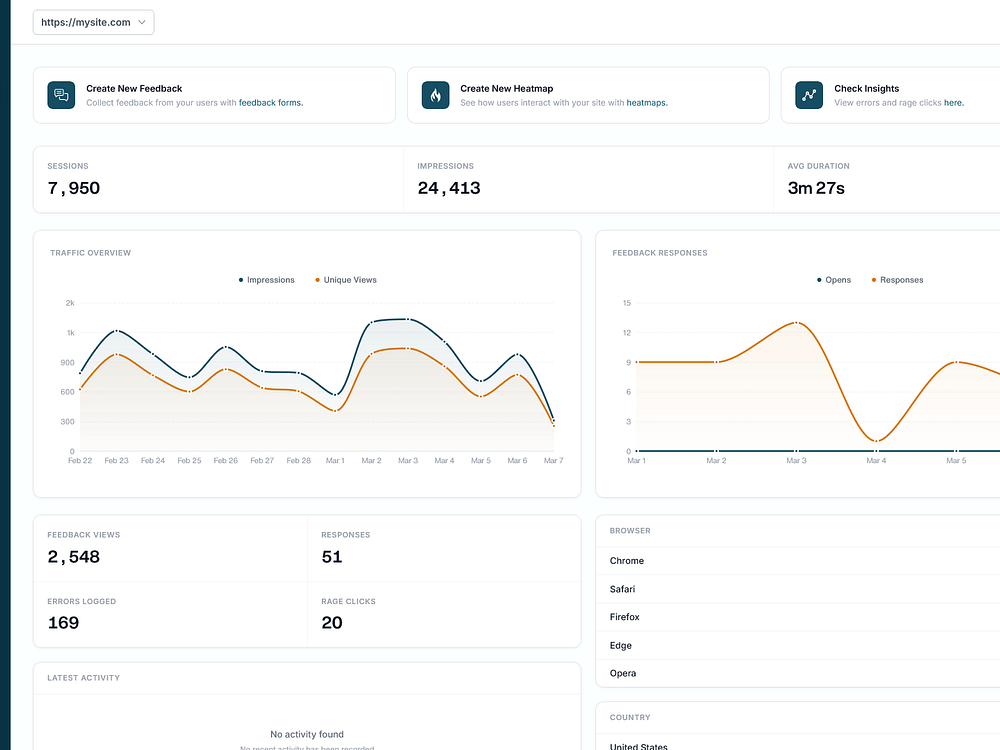Toggle the Impressions legend series
Screen dimensions: 1000x750
[267, 280]
